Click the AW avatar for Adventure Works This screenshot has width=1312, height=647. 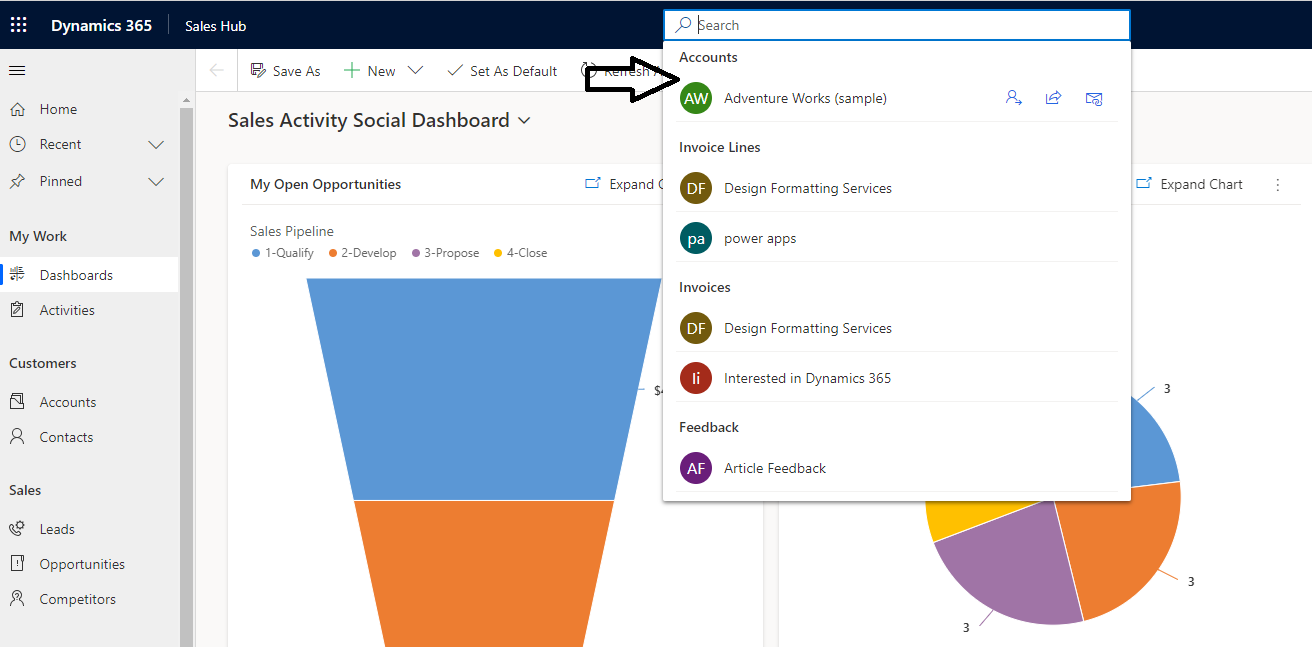pyautogui.click(x=696, y=98)
